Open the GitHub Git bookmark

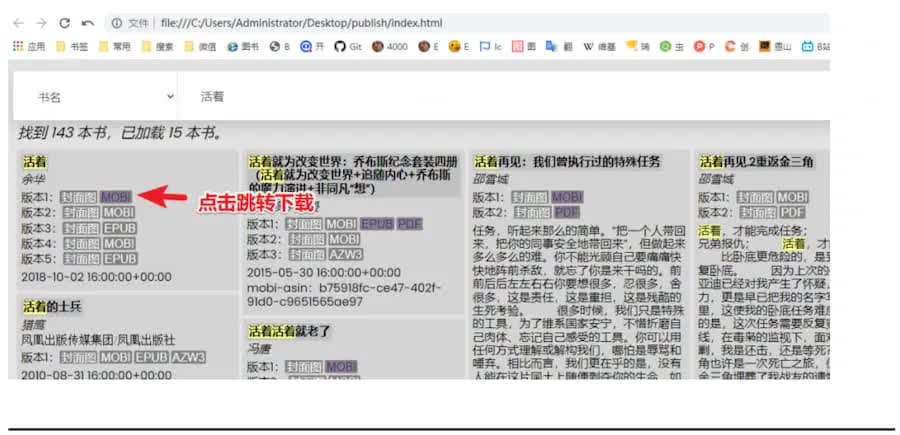[x=348, y=46]
